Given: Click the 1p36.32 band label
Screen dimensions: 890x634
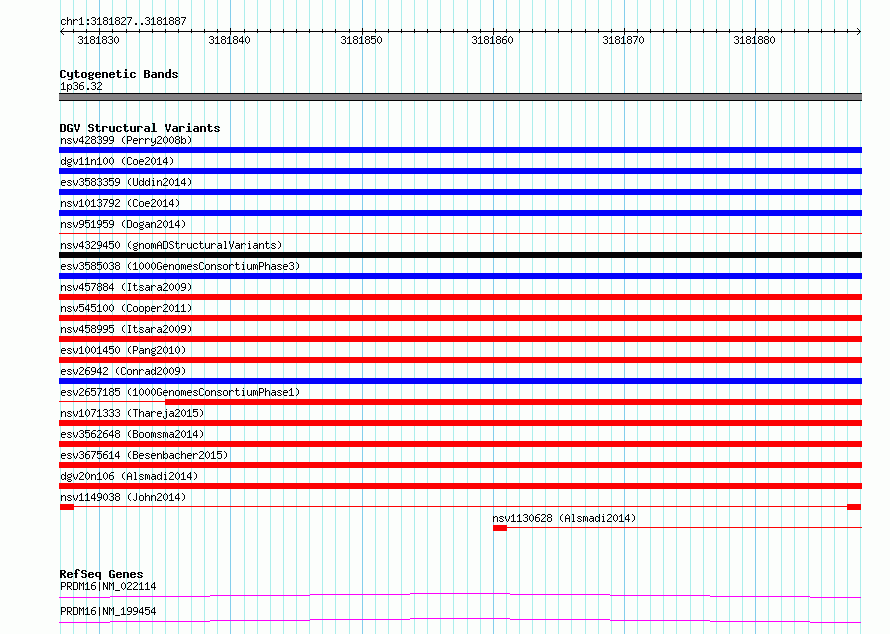Looking at the screenshot, I should pyautogui.click(x=81, y=86).
